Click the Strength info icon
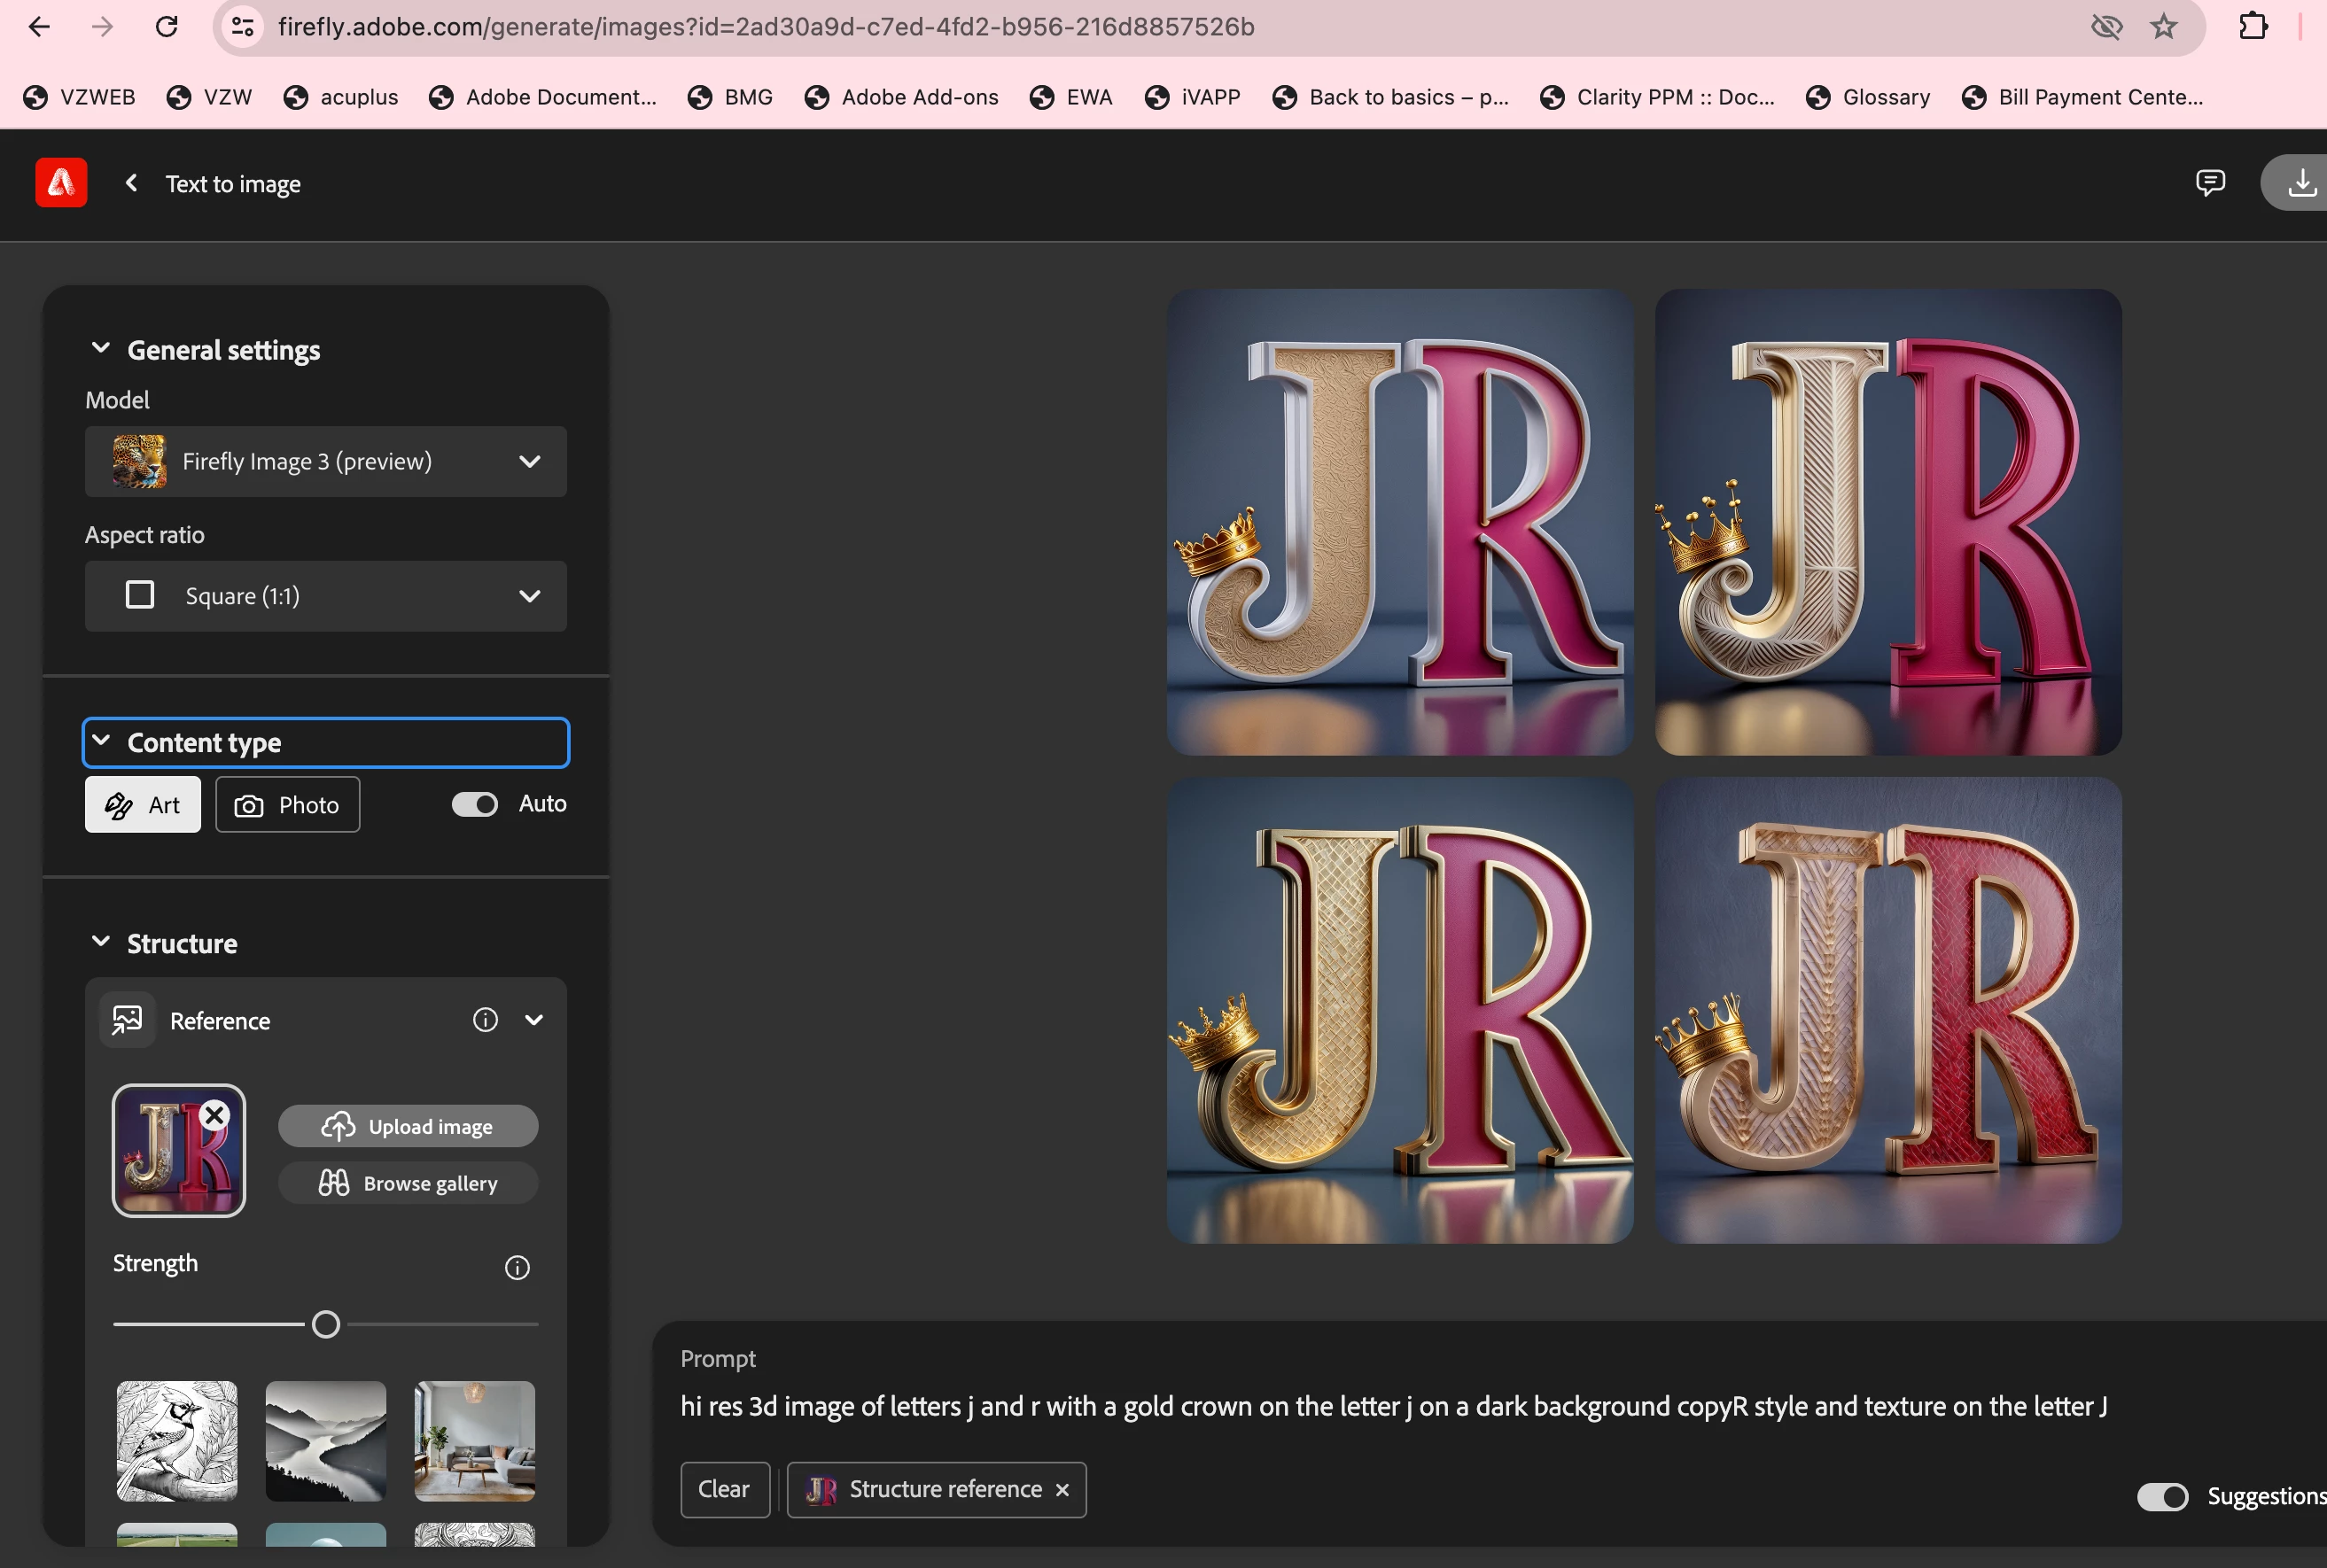The image size is (2327, 1568). [516, 1267]
